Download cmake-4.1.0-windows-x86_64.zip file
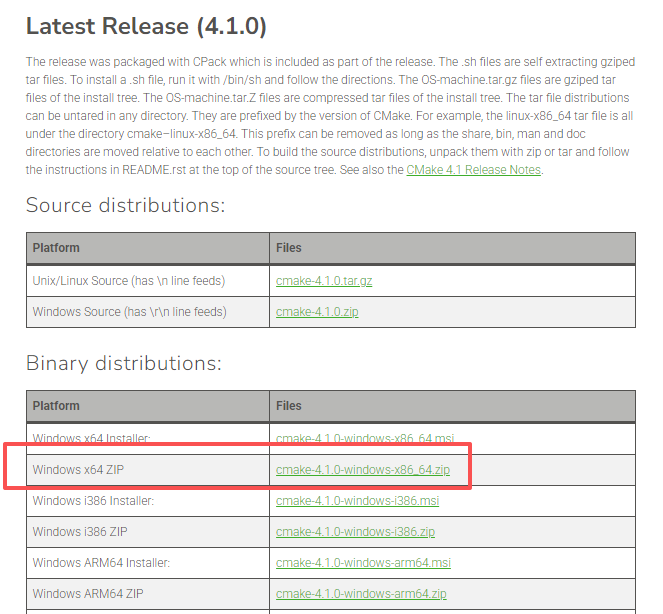663x614 pixels. coord(363,470)
